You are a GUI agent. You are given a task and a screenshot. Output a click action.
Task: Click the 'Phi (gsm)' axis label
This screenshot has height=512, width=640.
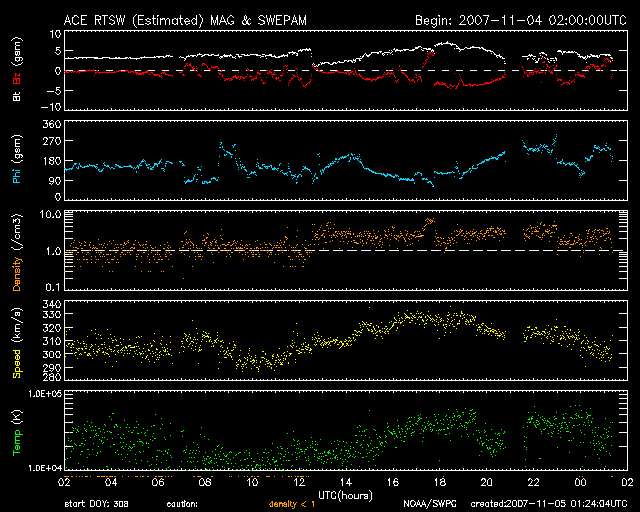(17, 160)
